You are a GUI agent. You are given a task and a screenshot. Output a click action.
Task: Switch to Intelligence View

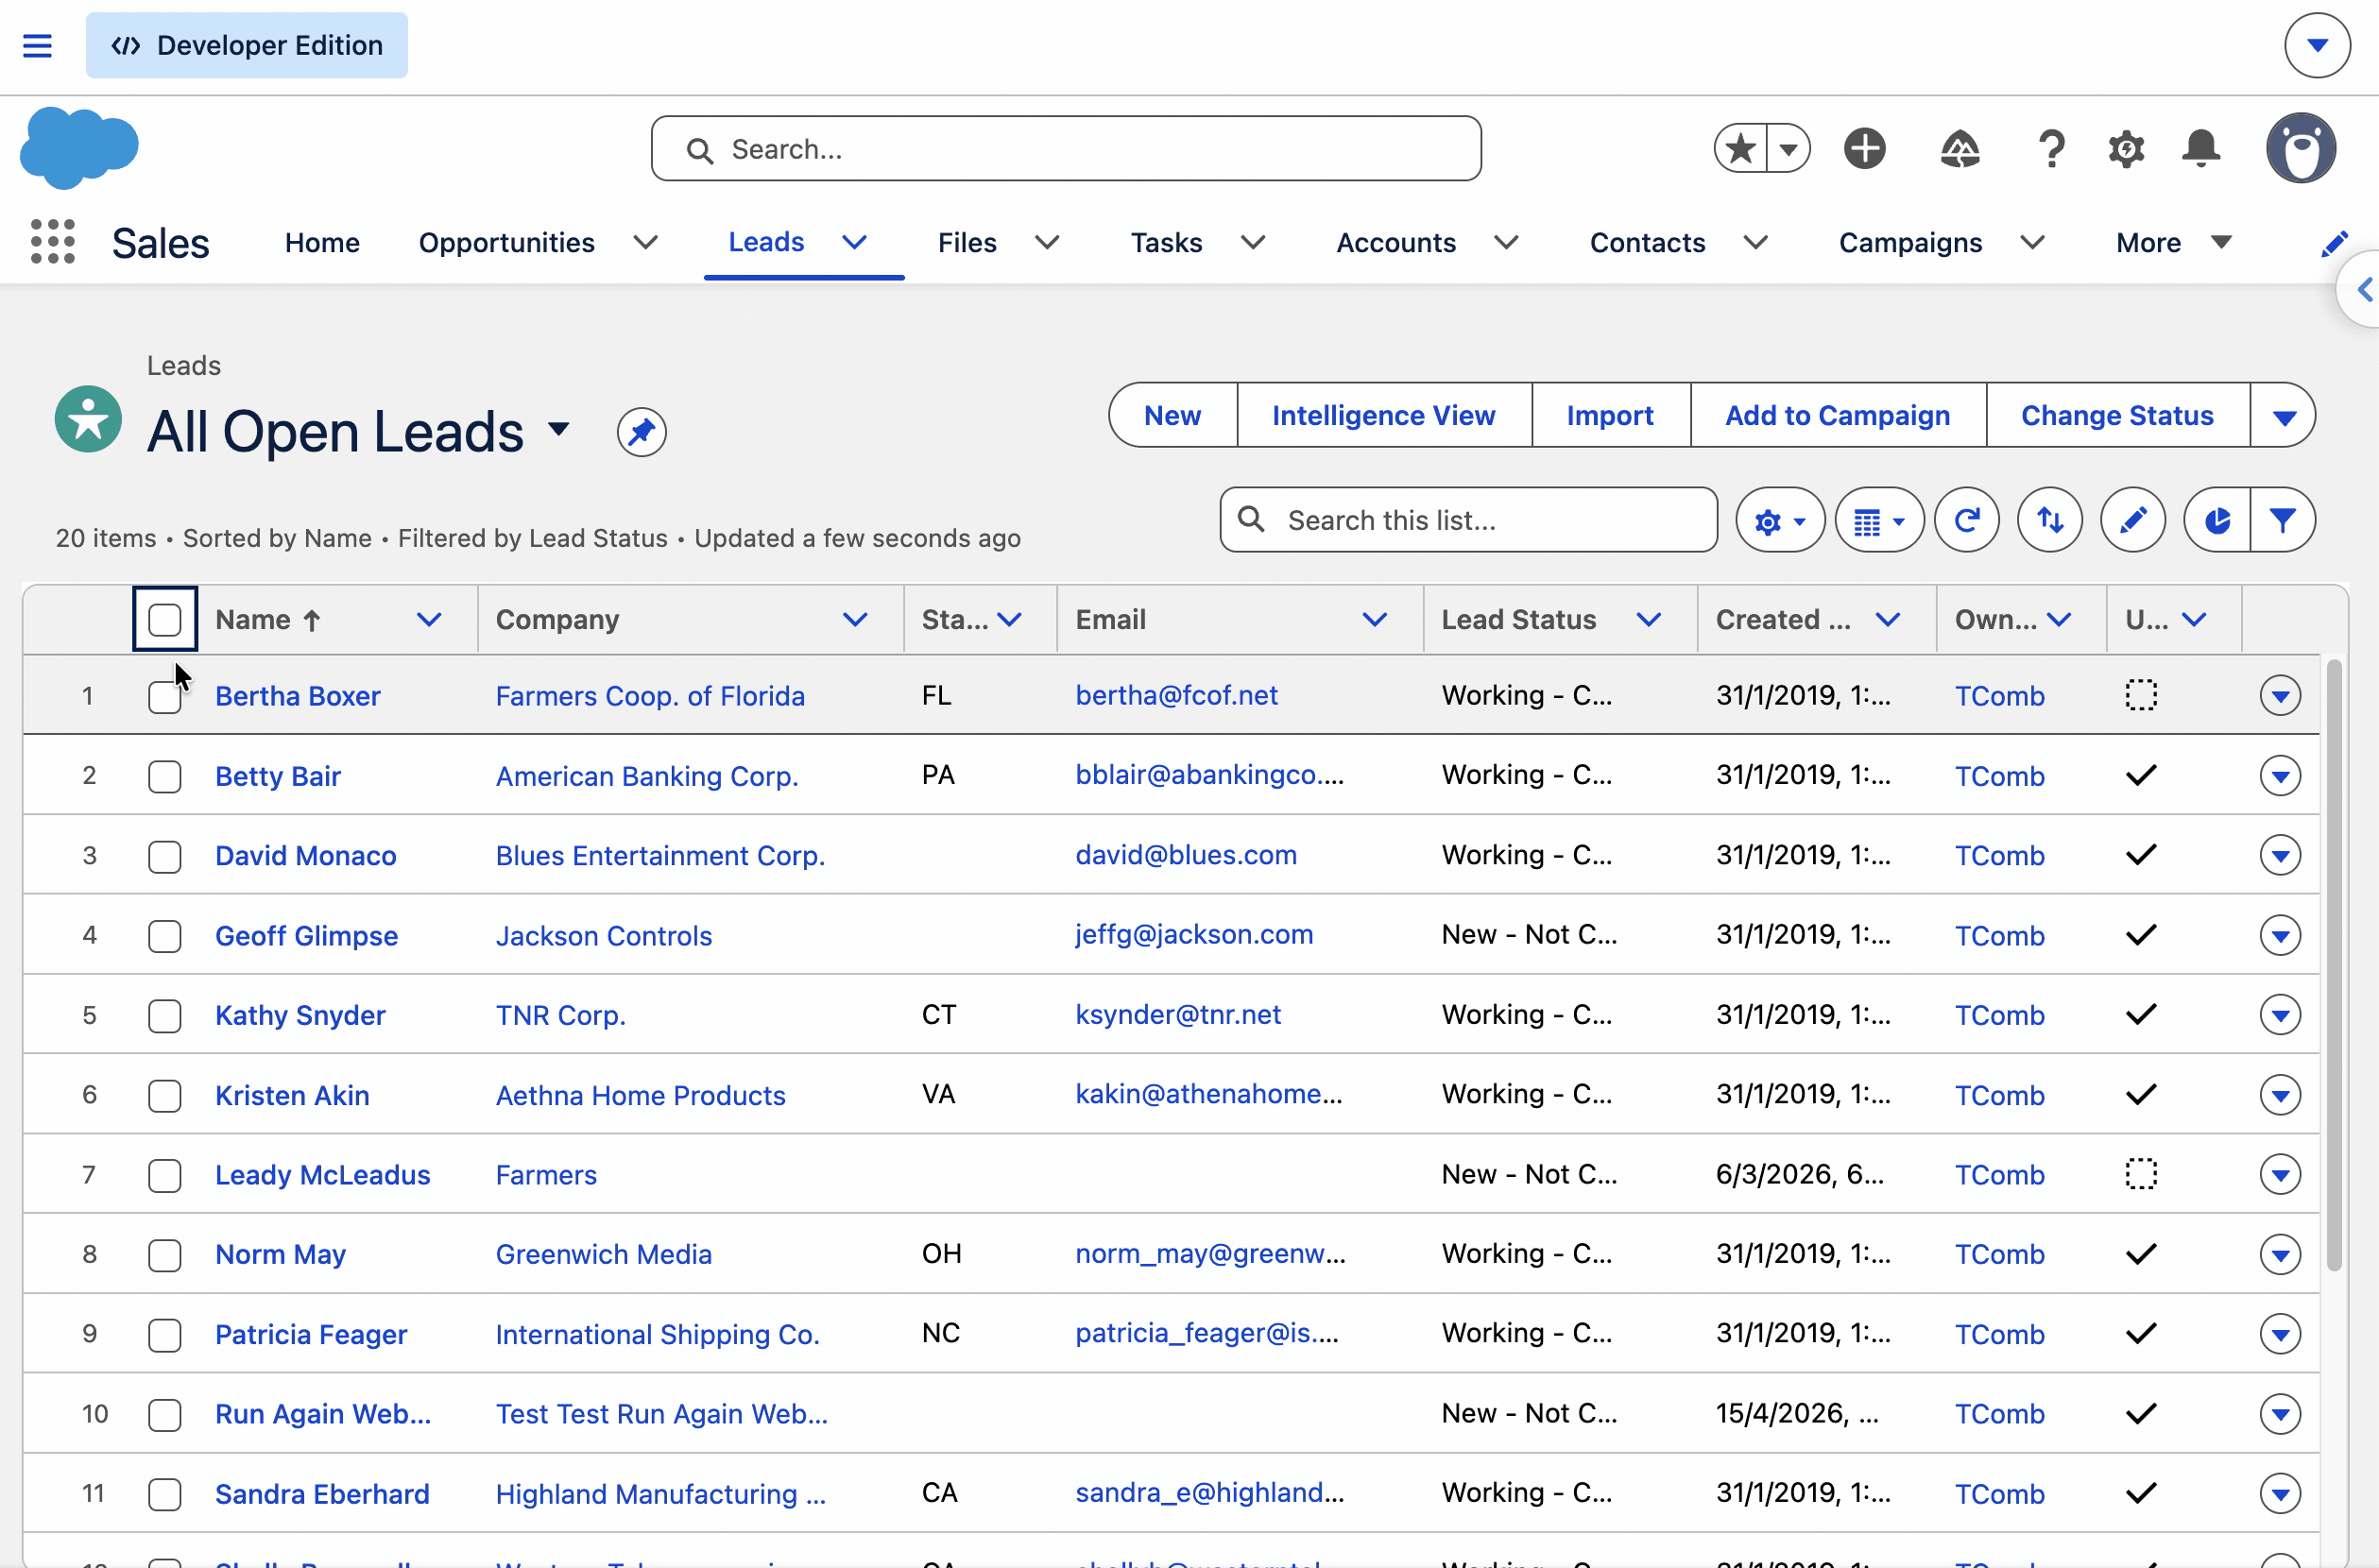[x=1384, y=416]
